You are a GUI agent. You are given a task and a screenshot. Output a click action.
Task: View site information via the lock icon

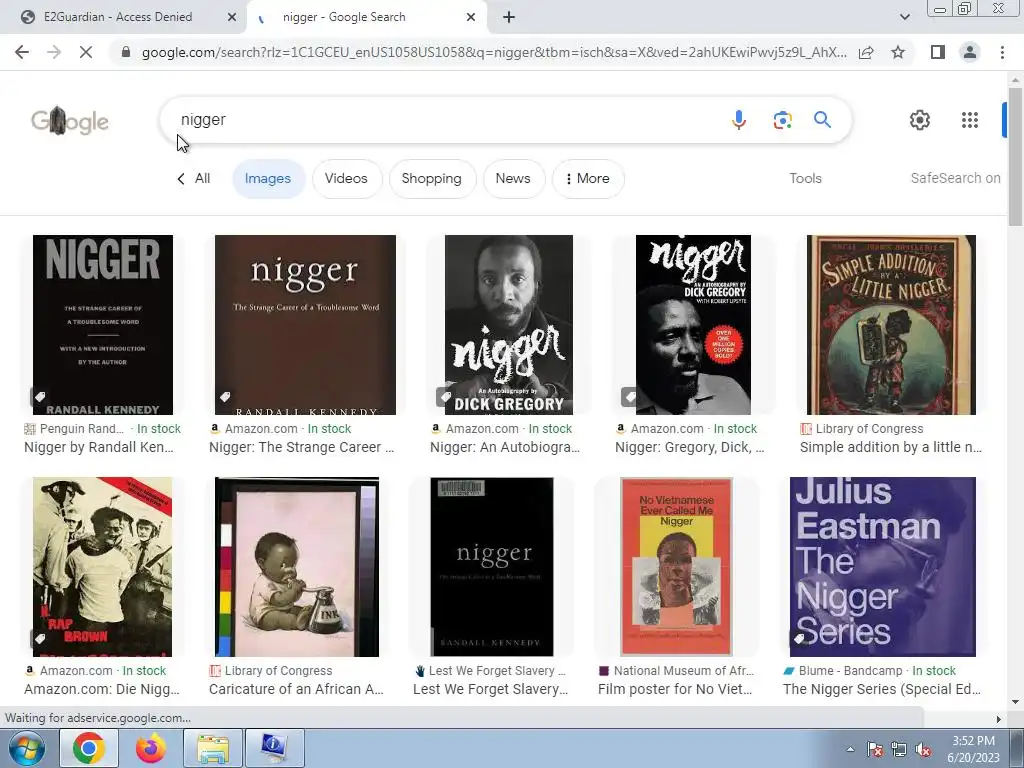tap(126, 52)
